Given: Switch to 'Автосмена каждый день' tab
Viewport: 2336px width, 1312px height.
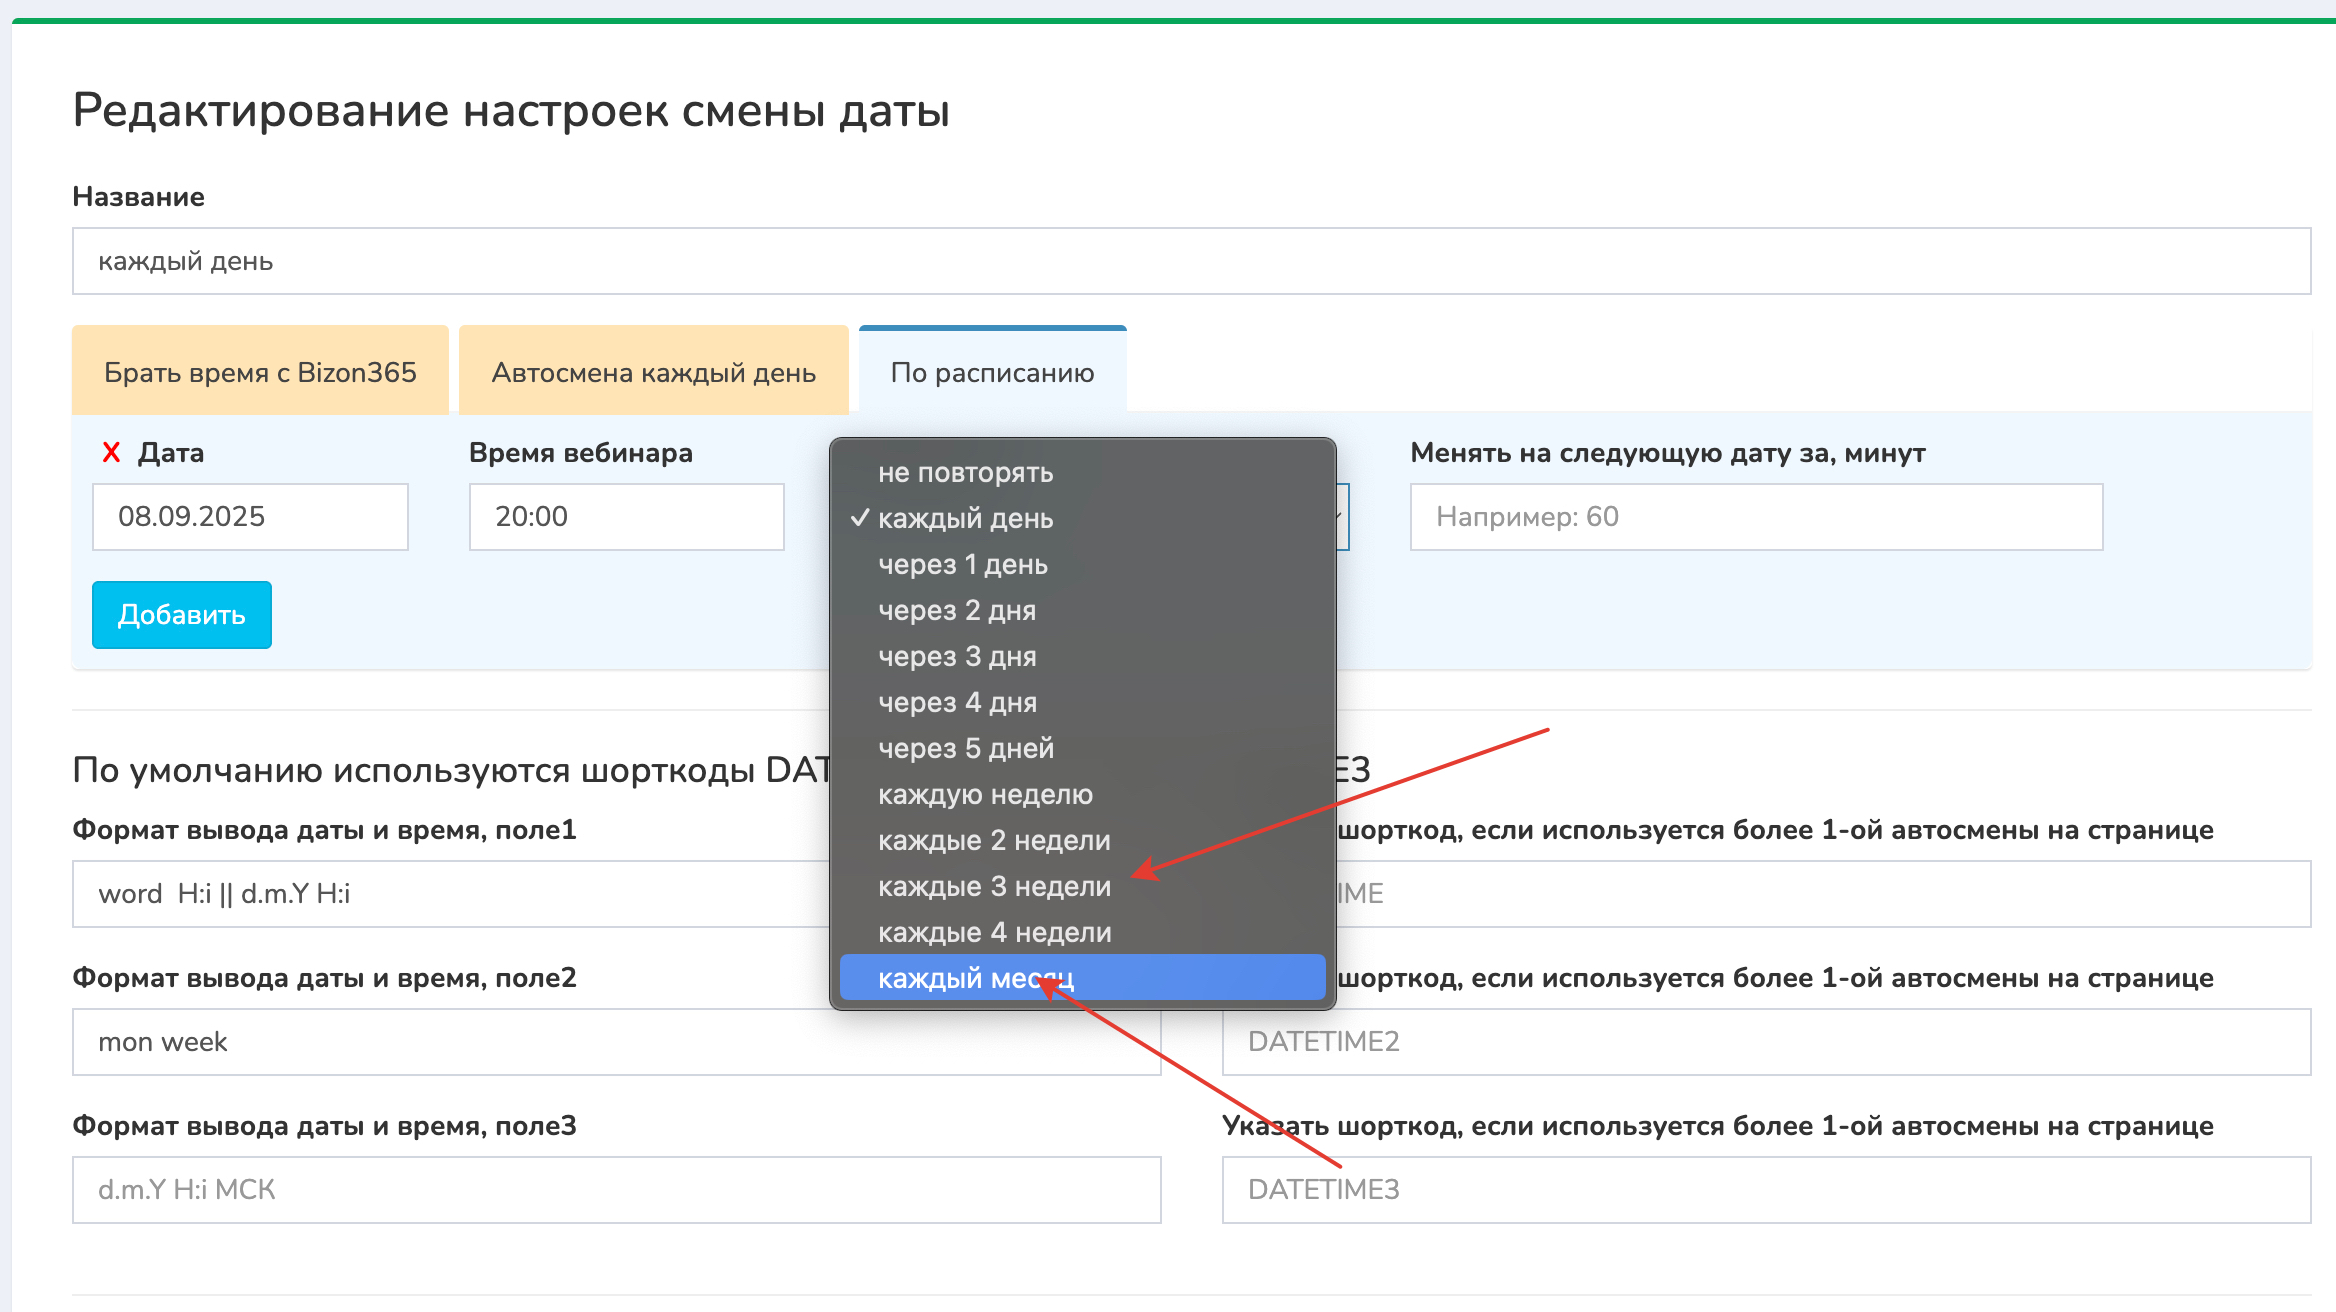Looking at the screenshot, I should pyautogui.click(x=653, y=372).
